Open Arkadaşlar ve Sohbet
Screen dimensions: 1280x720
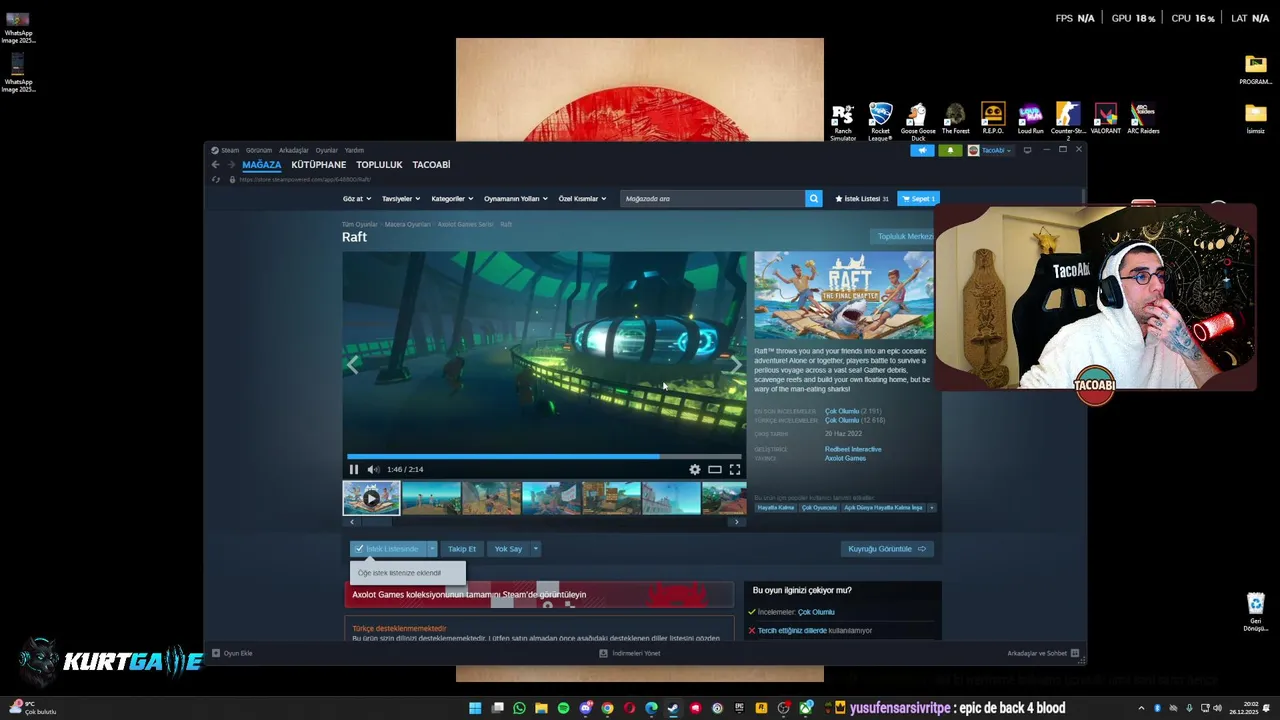click(x=1043, y=653)
